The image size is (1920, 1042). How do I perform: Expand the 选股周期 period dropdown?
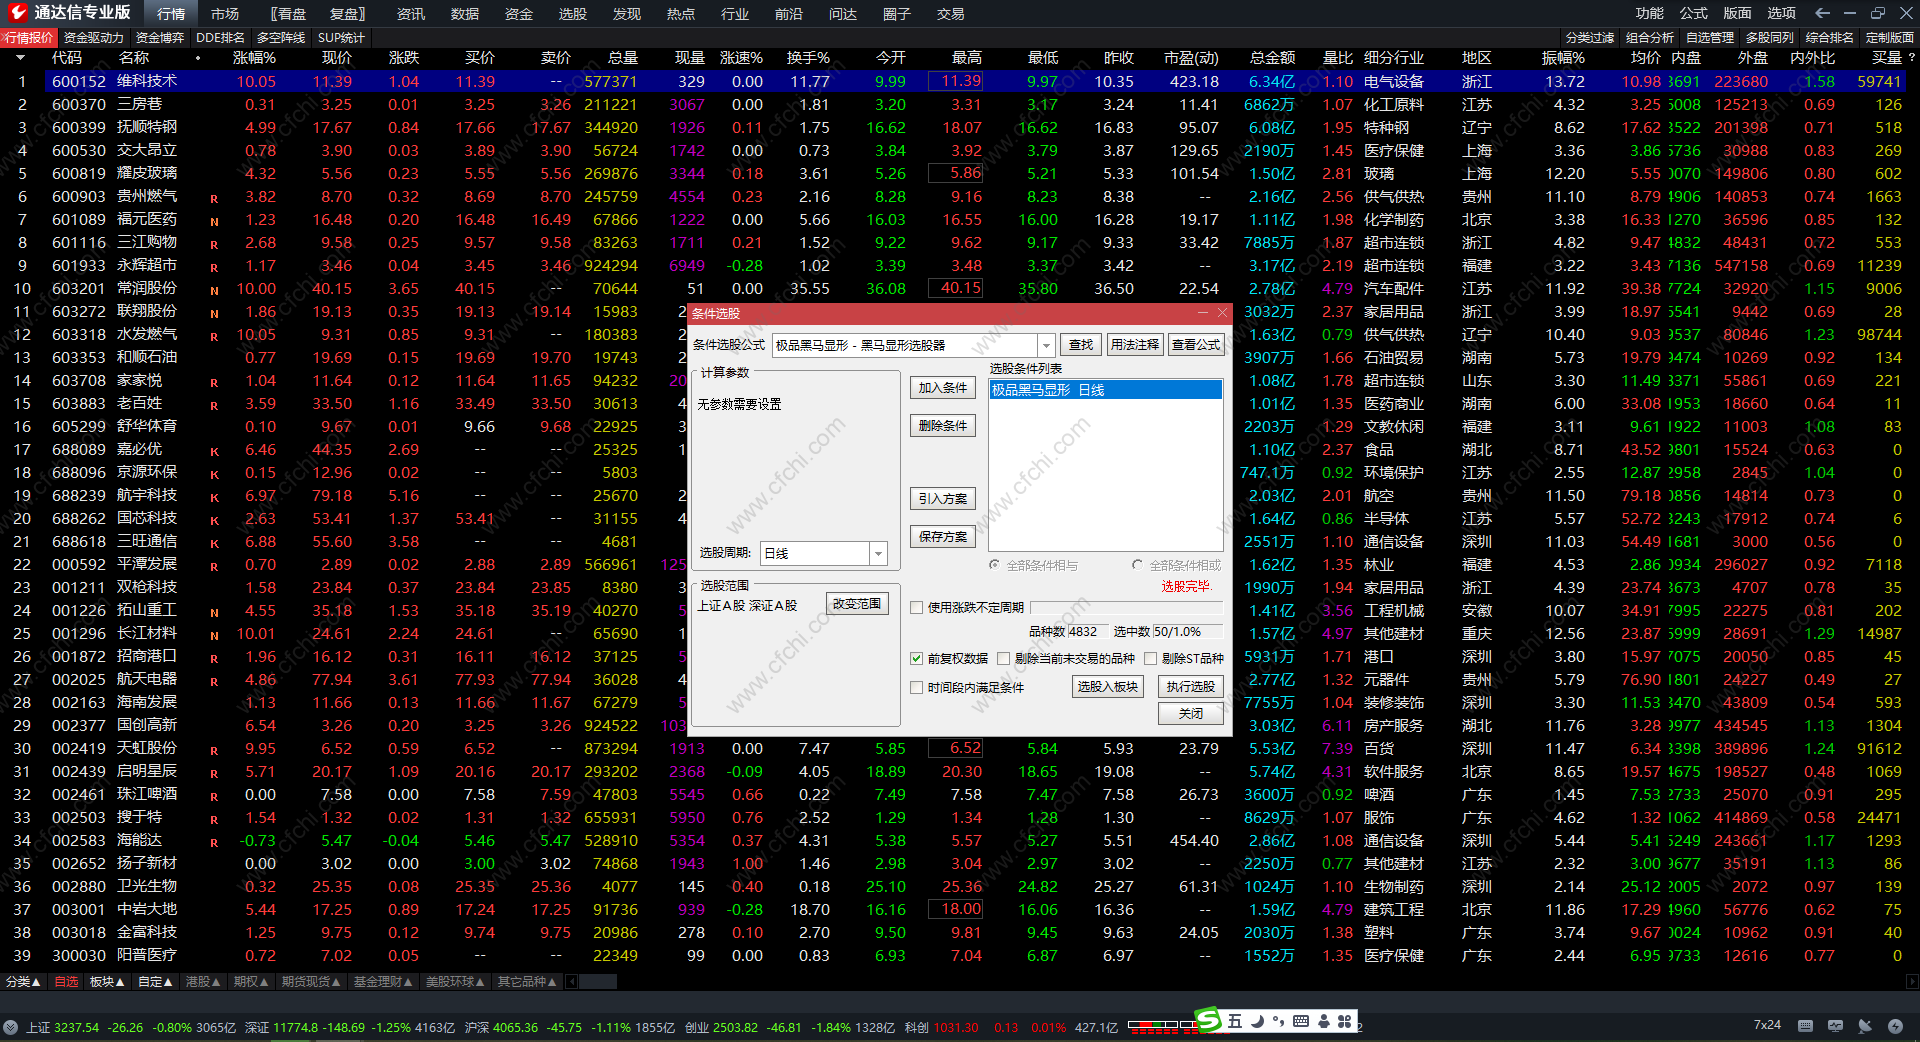pos(878,553)
